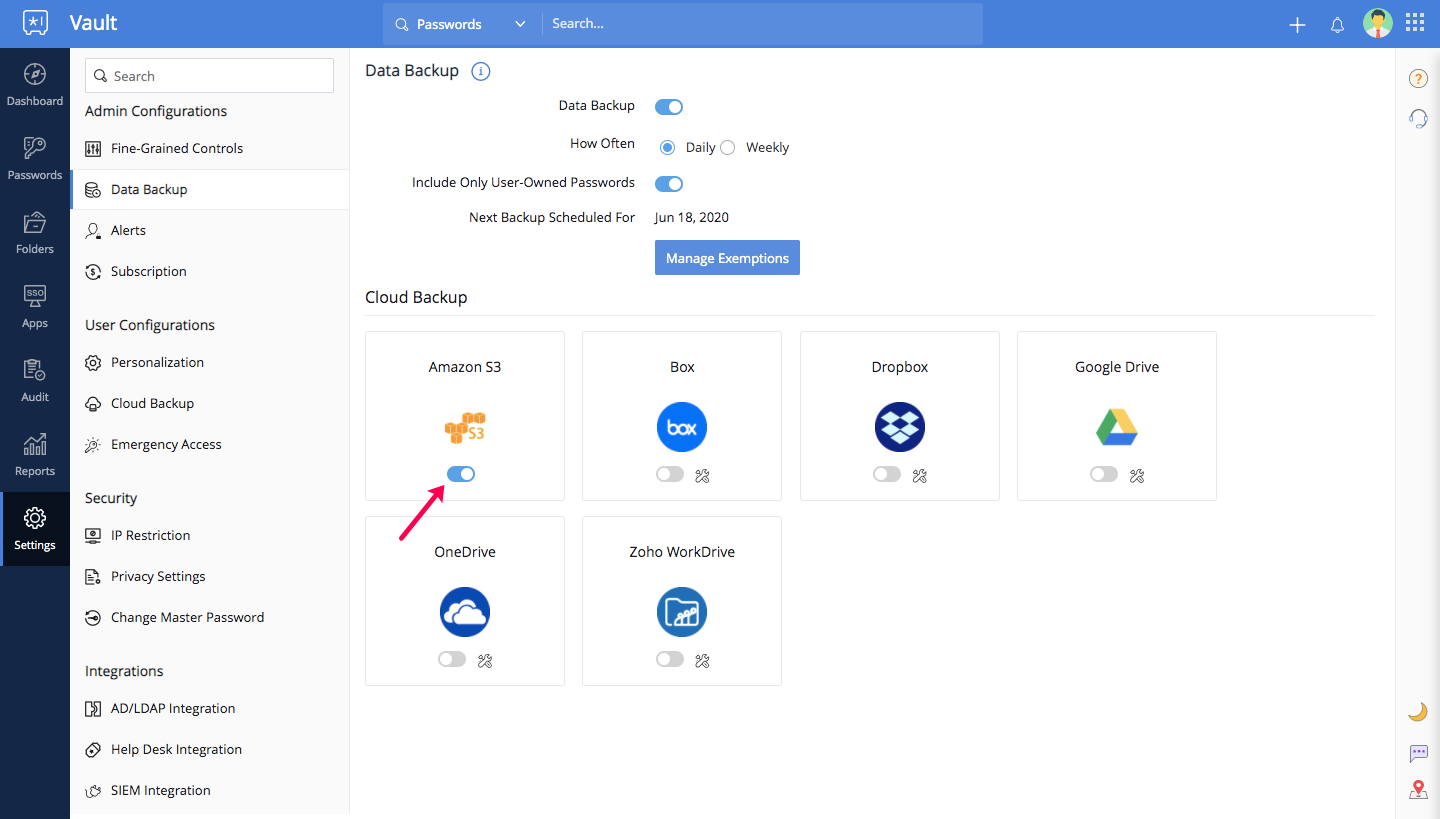The width and height of the screenshot is (1440, 819).
Task: Disable the Amazon S3 backup toggle
Action: pos(461,474)
